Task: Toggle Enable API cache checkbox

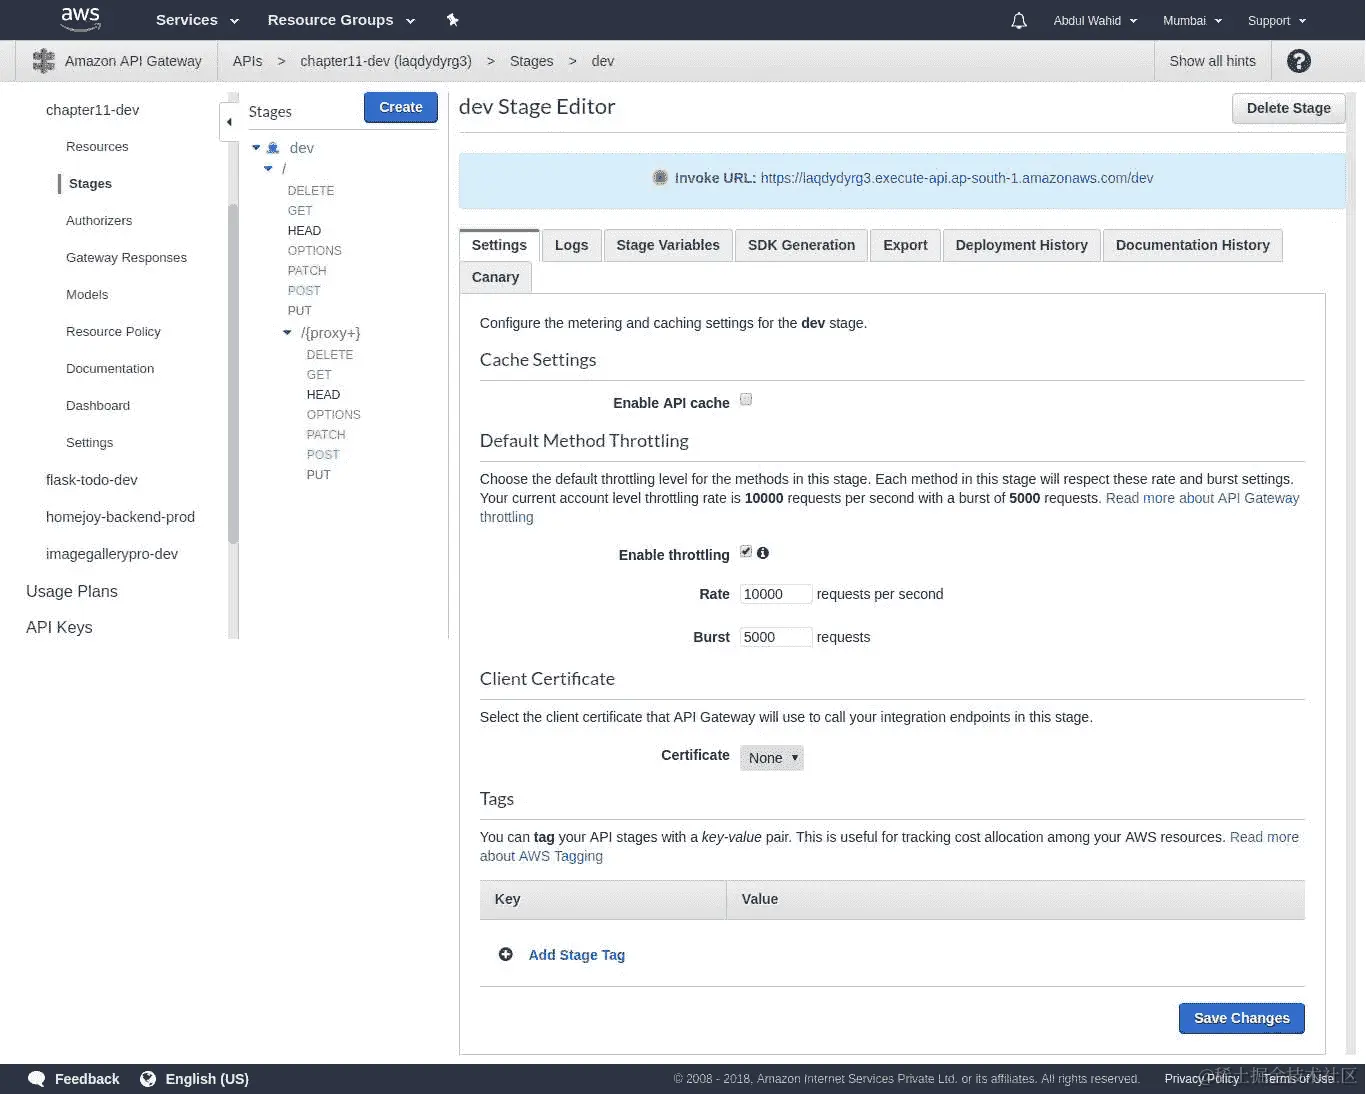Action: click(x=746, y=400)
